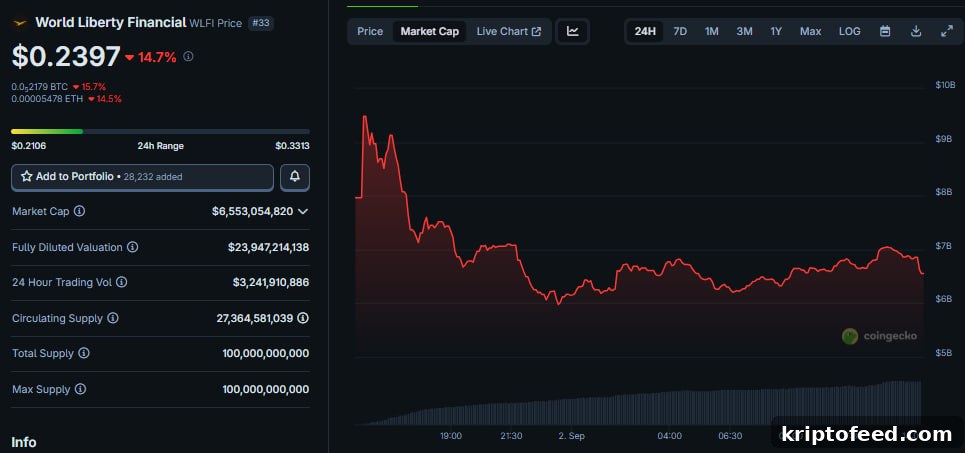Click the $0.2106 range low value
The height and width of the screenshot is (453, 965).
[29, 146]
